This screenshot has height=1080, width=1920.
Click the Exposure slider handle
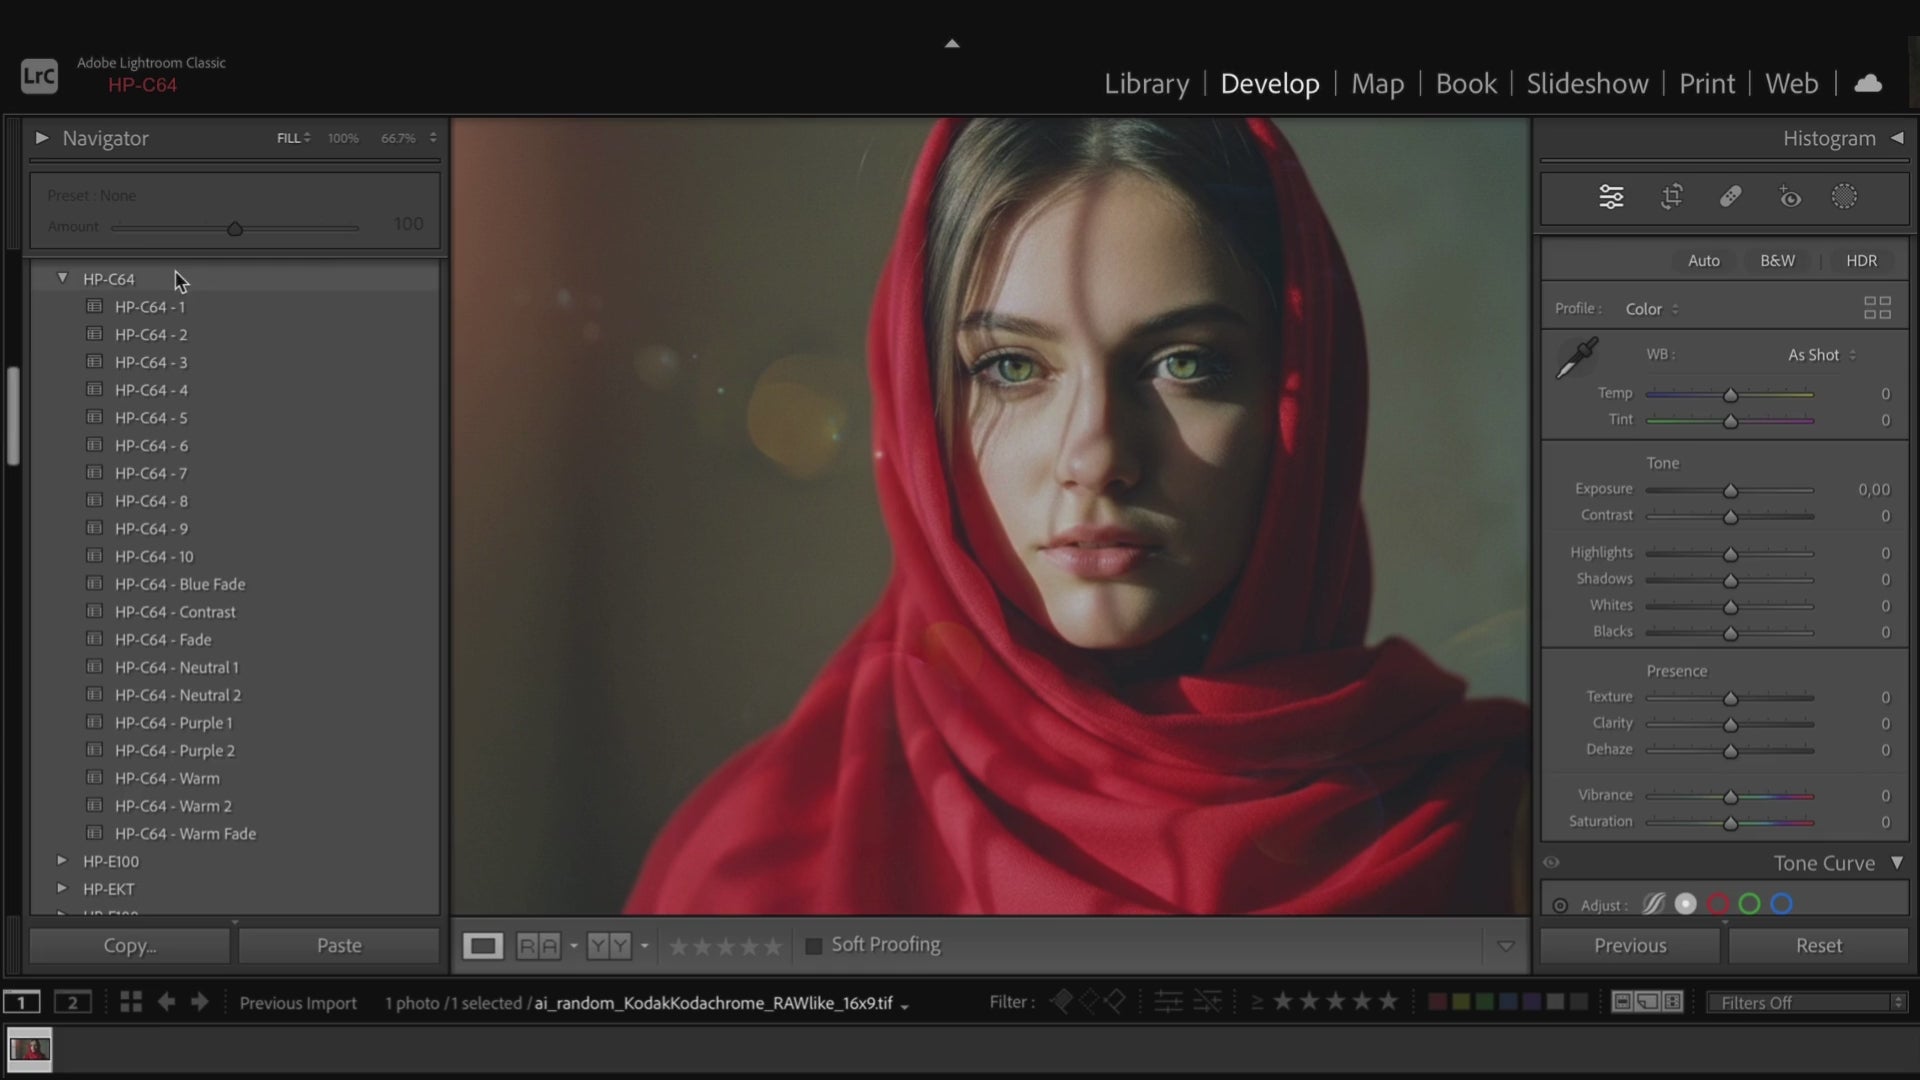tap(1730, 491)
